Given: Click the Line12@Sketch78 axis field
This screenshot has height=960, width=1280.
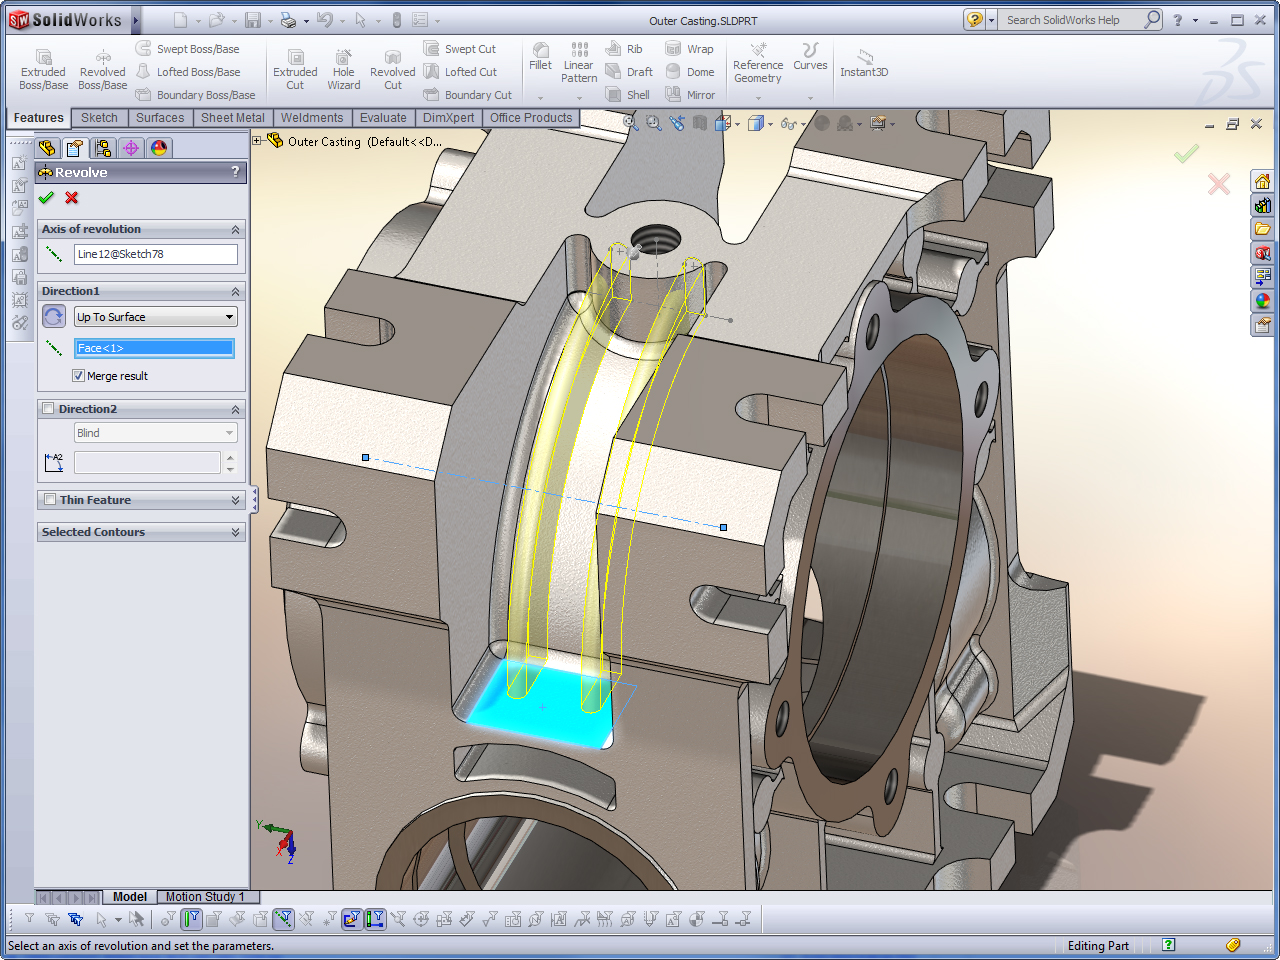Looking at the screenshot, I should coord(155,254).
